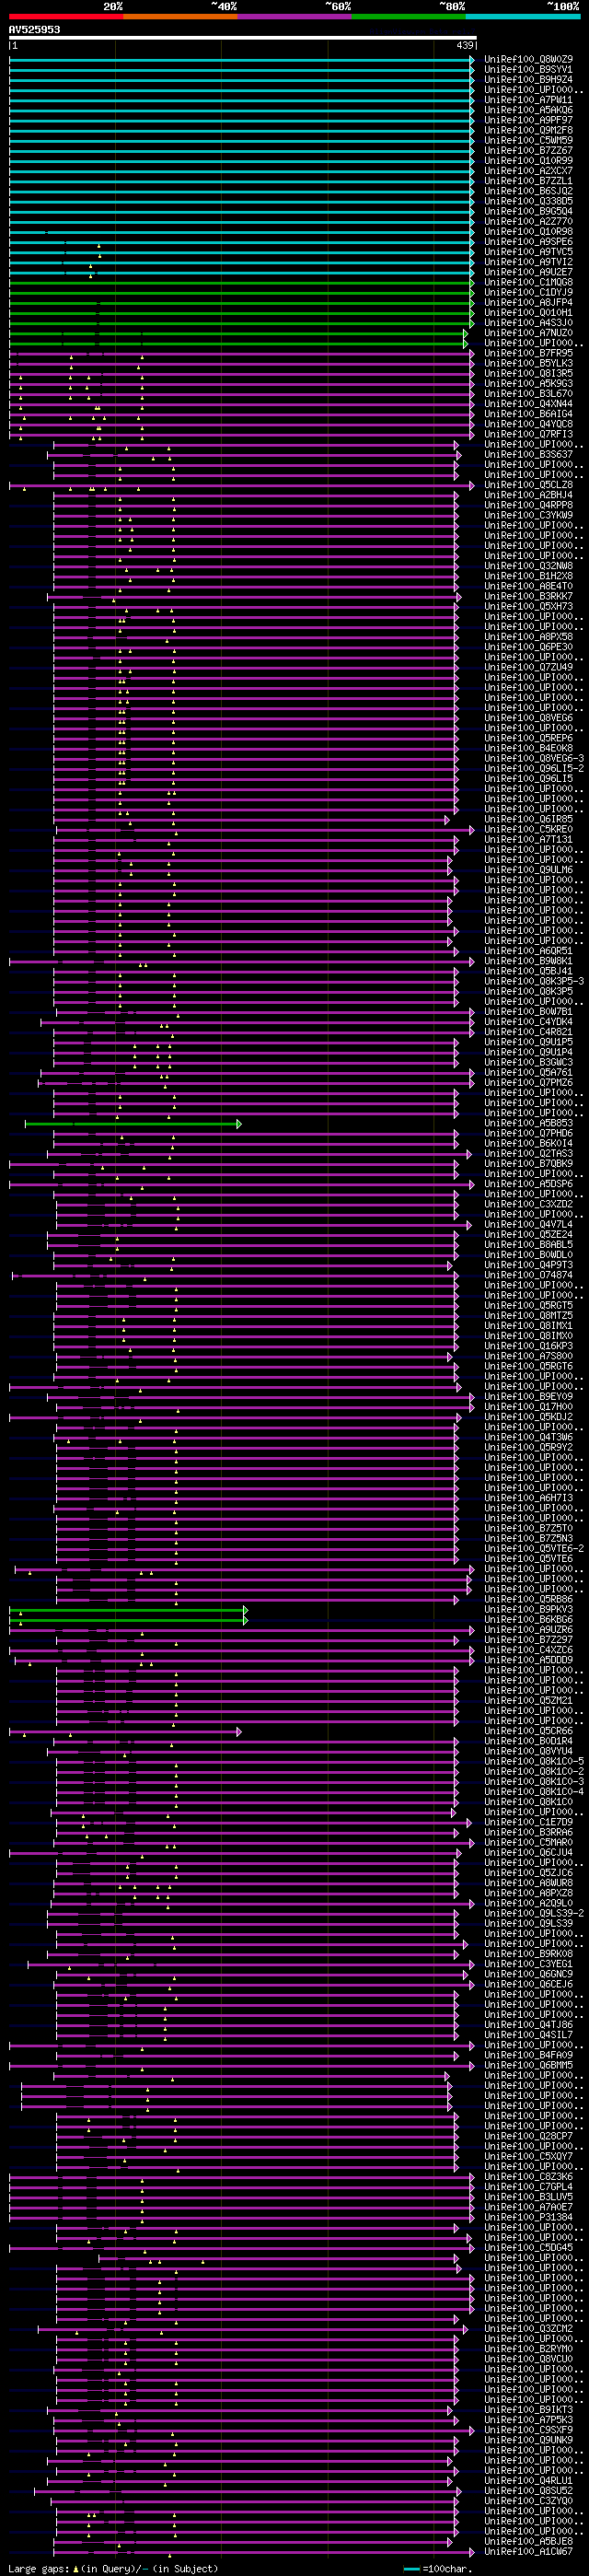
Task: Select the UniRef100_B6SJQ2 label
Action: coord(529,191)
